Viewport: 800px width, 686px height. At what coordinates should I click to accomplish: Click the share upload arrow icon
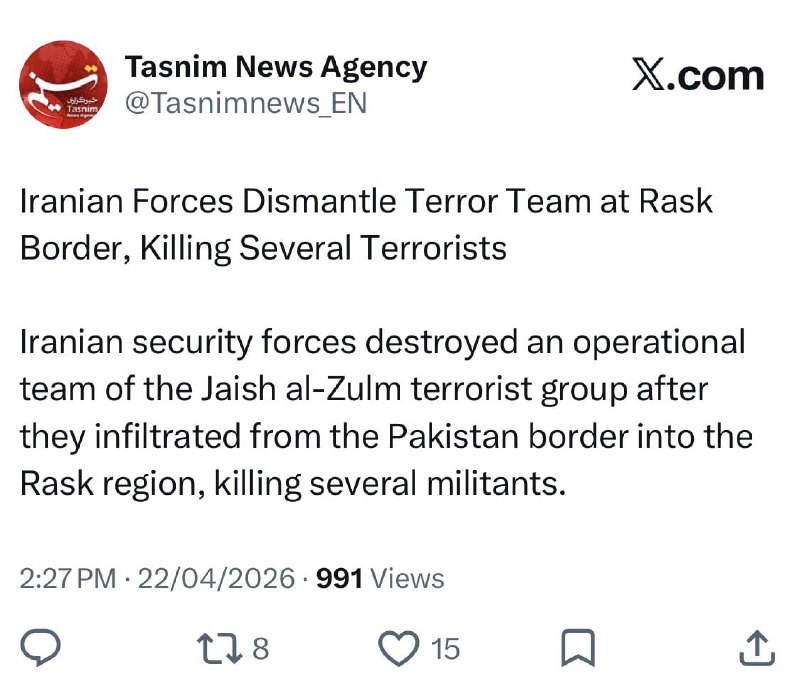click(756, 649)
